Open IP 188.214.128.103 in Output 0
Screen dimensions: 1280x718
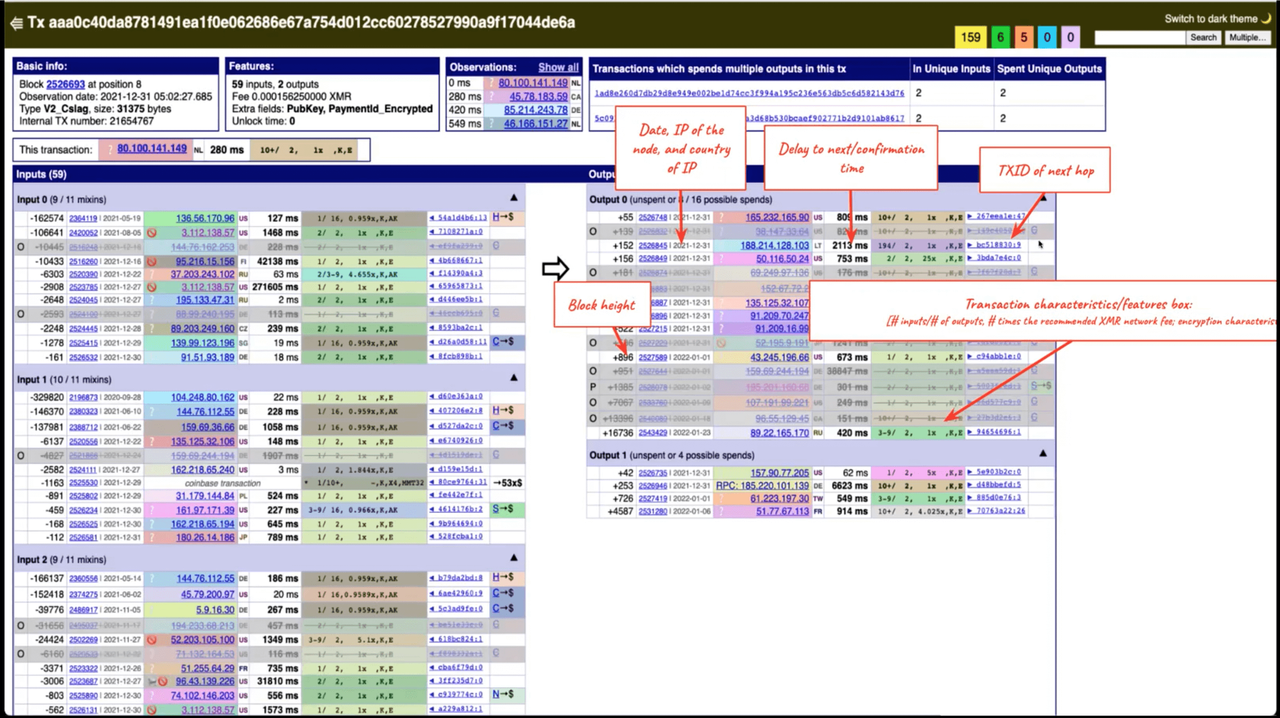coord(775,245)
